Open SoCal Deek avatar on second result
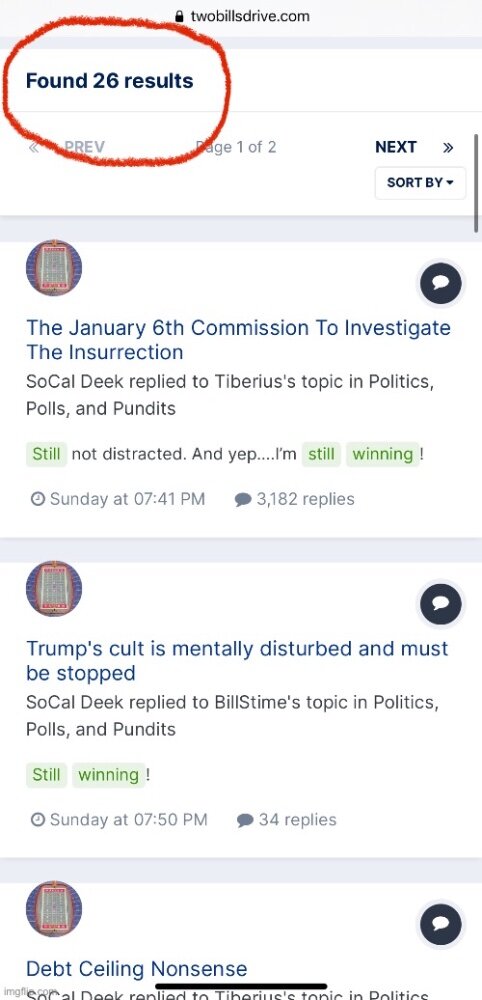The width and height of the screenshot is (482, 1000). pos(54,589)
